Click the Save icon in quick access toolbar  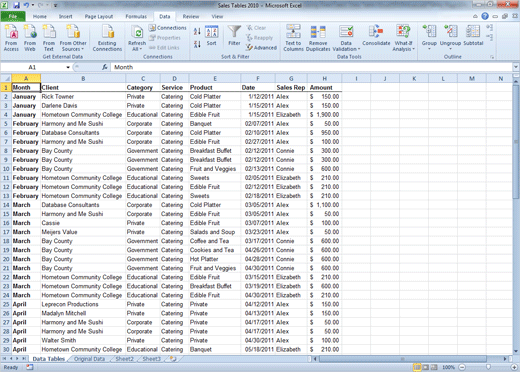tap(16, 5)
